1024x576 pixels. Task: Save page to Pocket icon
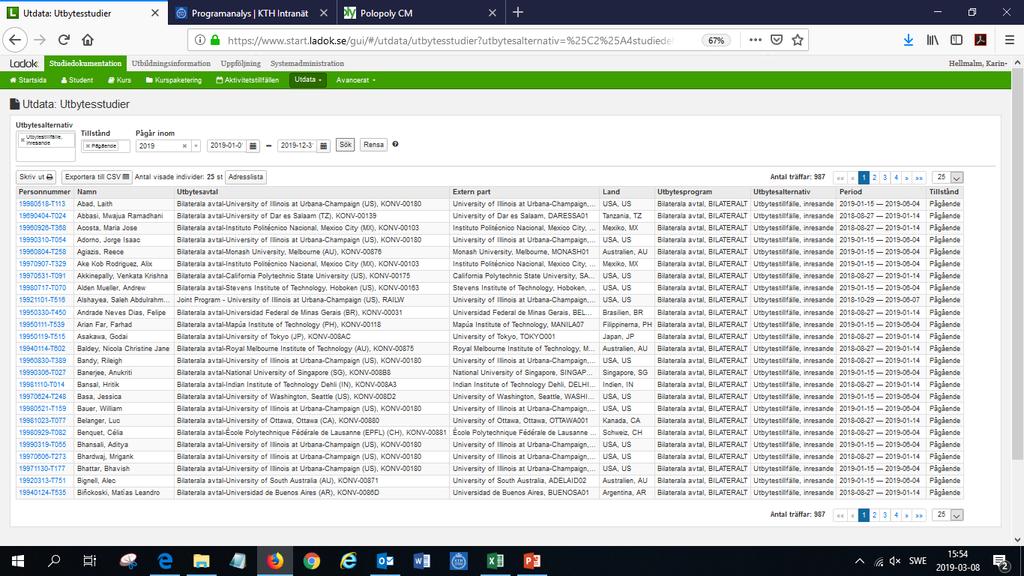point(776,40)
